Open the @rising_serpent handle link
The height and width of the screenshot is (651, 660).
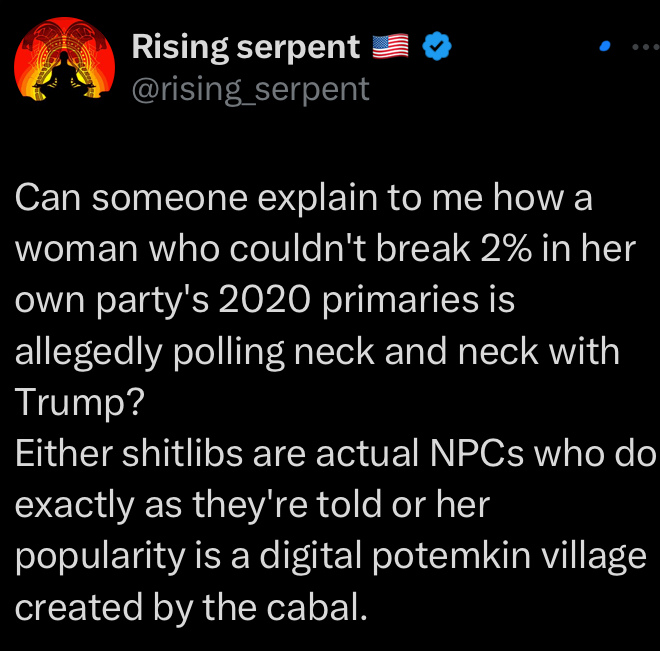coord(251,90)
